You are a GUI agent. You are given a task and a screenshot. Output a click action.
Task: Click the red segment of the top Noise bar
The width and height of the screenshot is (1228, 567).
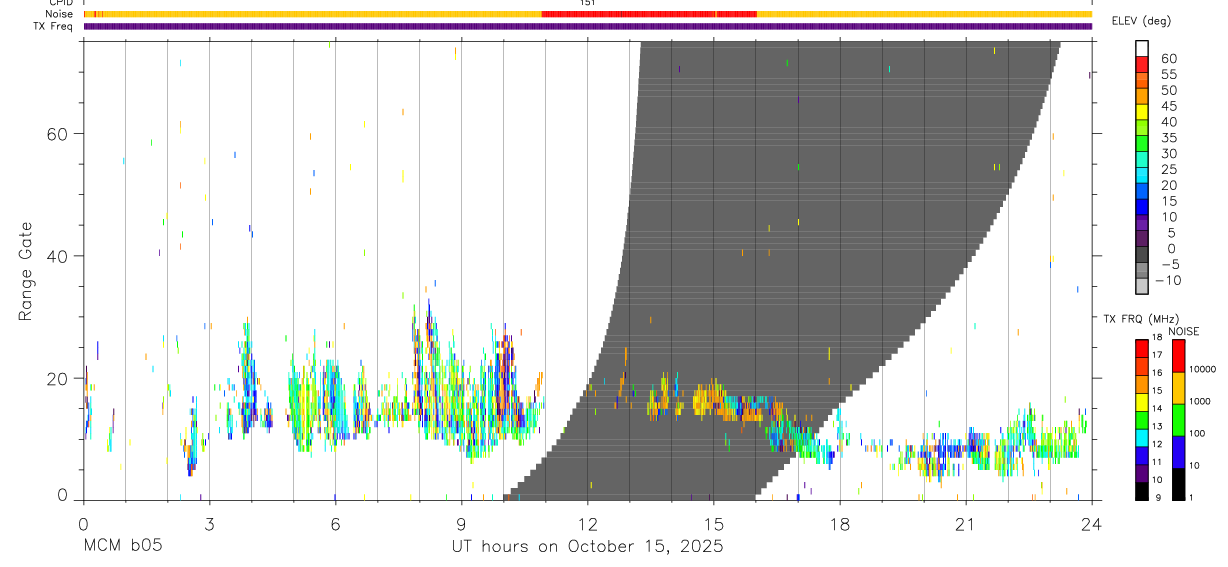tap(649, 14)
